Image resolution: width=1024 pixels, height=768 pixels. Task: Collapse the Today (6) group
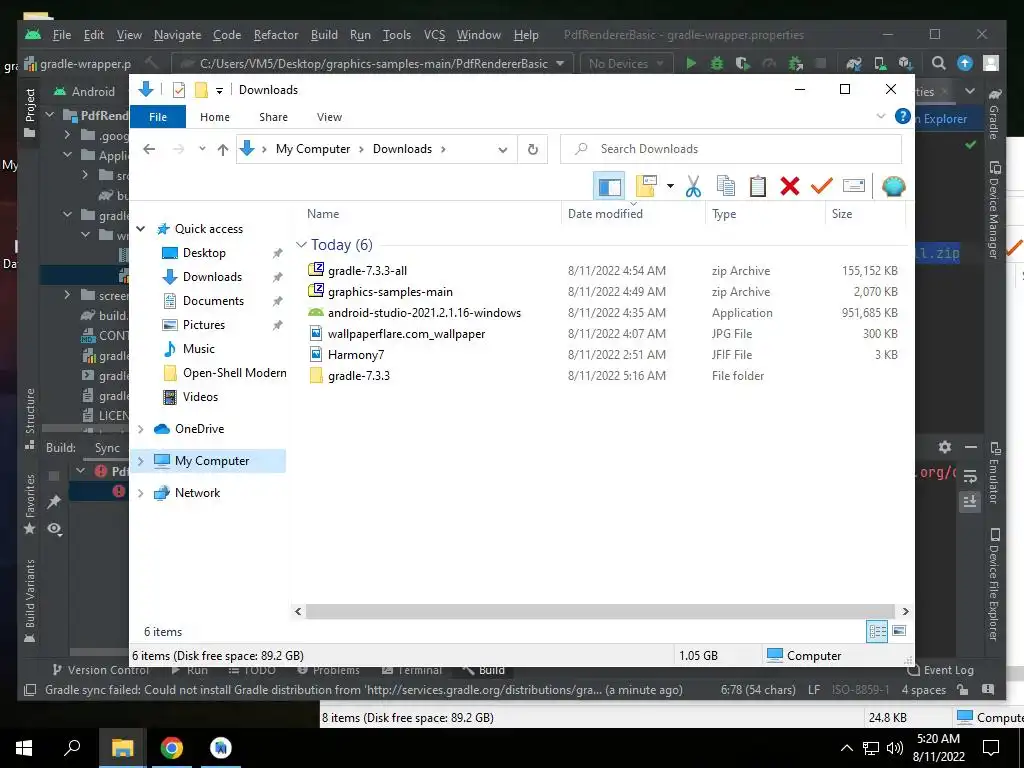(301, 245)
